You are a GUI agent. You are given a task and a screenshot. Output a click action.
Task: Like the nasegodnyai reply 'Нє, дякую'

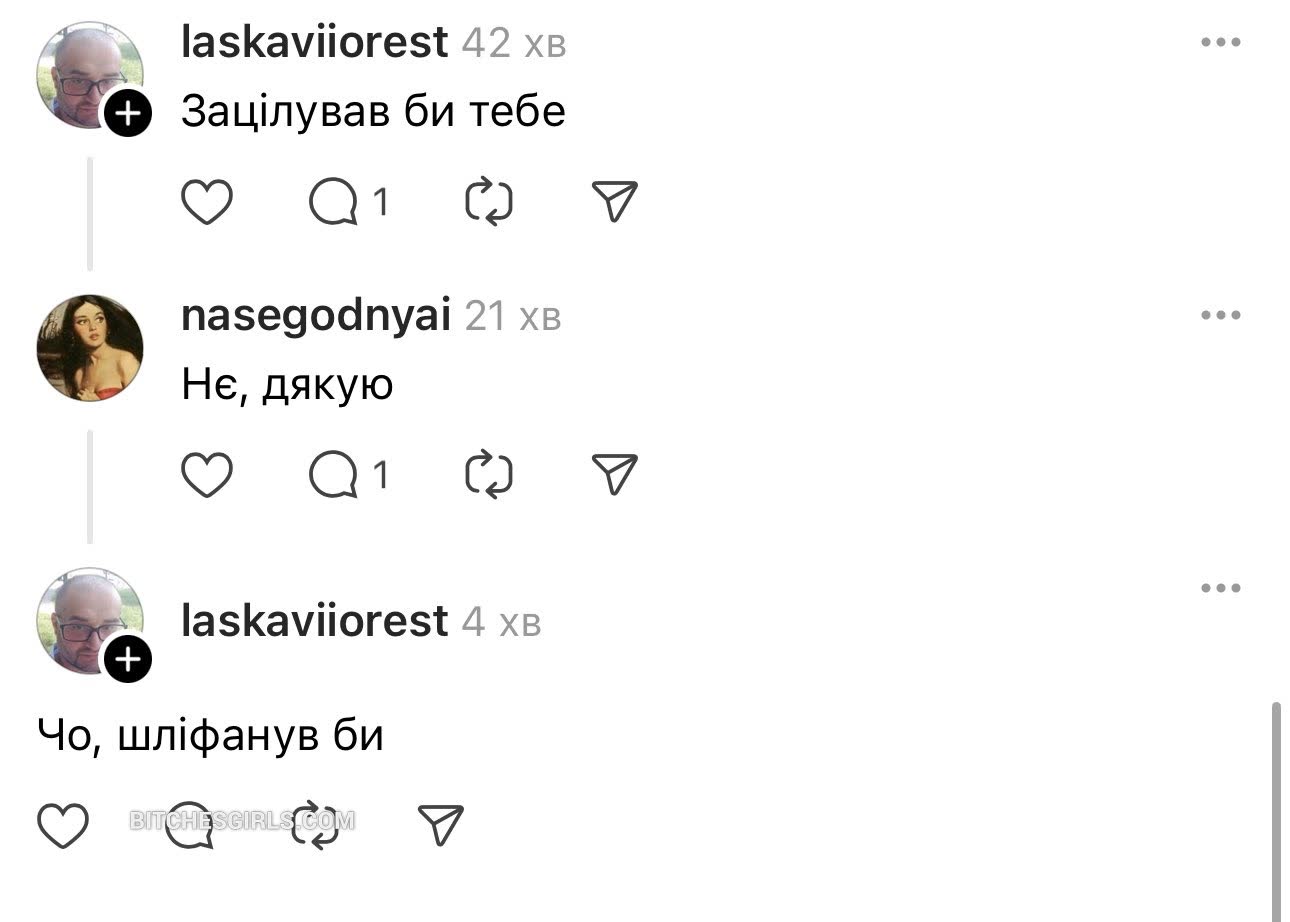pyautogui.click(x=207, y=475)
